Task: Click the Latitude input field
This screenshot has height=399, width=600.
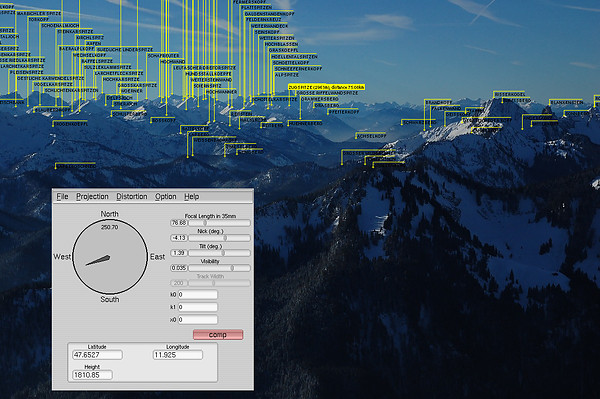Action: [97, 355]
